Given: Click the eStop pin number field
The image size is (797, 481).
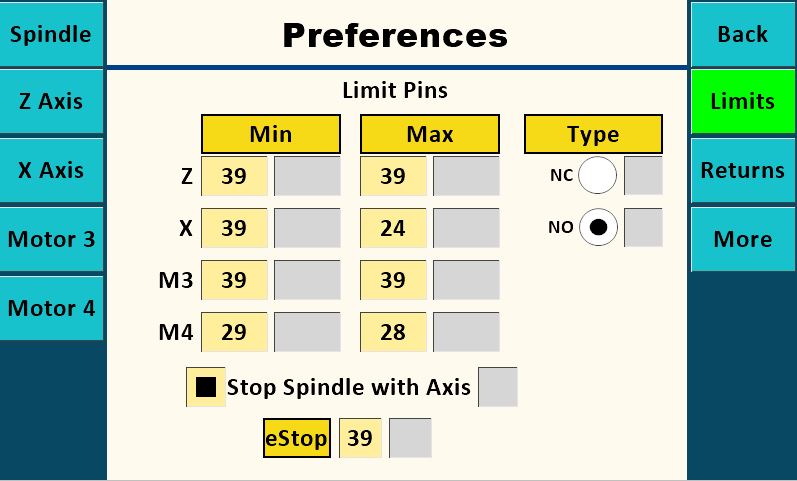Looking at the screenshot, I should [360, 438].
